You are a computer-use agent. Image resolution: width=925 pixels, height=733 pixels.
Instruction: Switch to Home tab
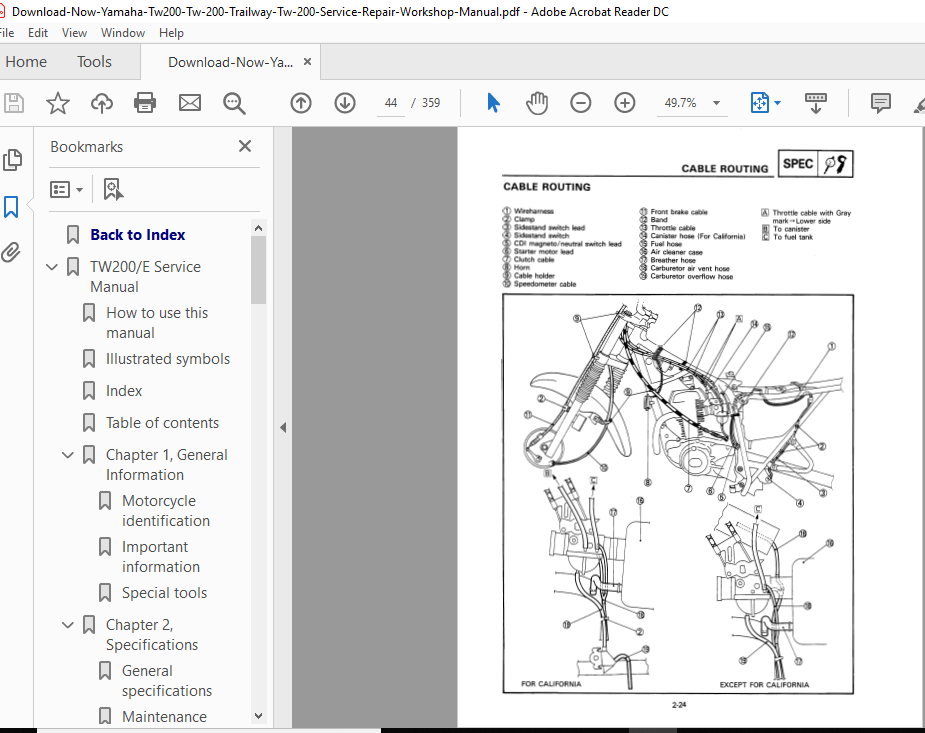pyautogui.click(x=26, y=61)
